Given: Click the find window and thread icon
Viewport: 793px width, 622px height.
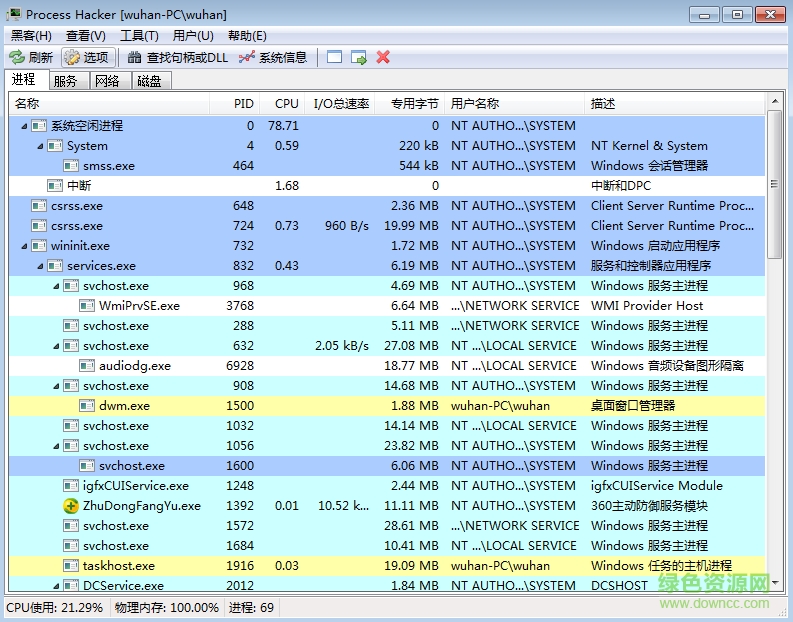Looking at the screenshot, I should [359, 58].
